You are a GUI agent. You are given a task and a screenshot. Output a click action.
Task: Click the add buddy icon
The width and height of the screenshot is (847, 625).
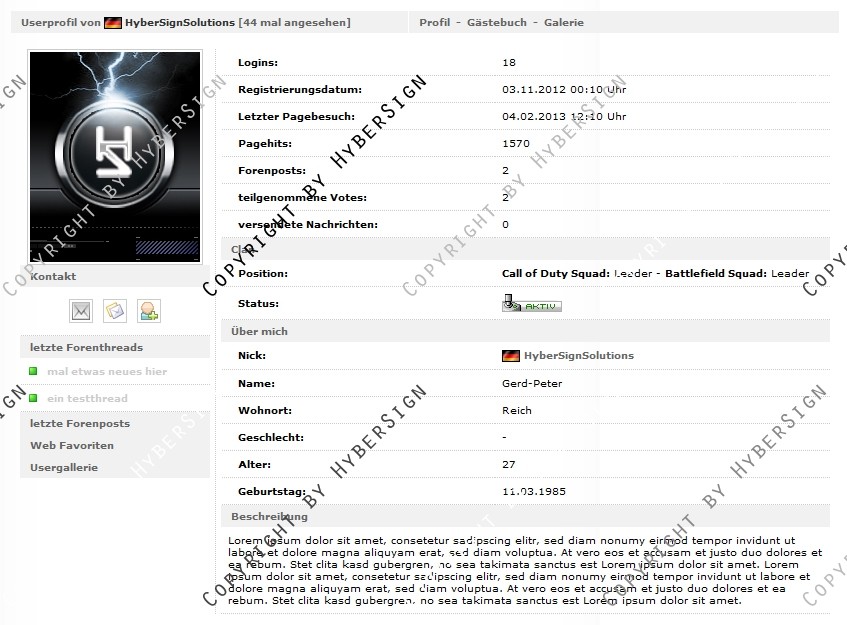click(149, 311)
